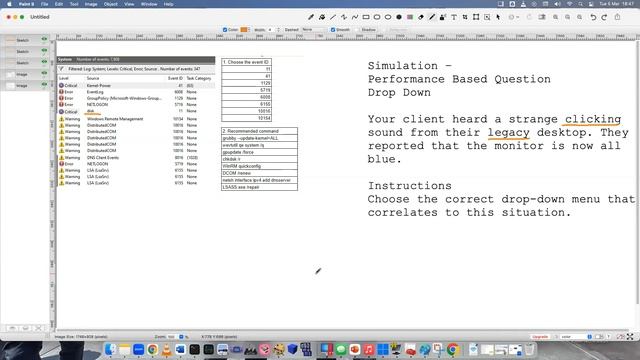Screen dimensions: 640x360
Task: Click the Share export icon
Action: (x=618, y=17)
